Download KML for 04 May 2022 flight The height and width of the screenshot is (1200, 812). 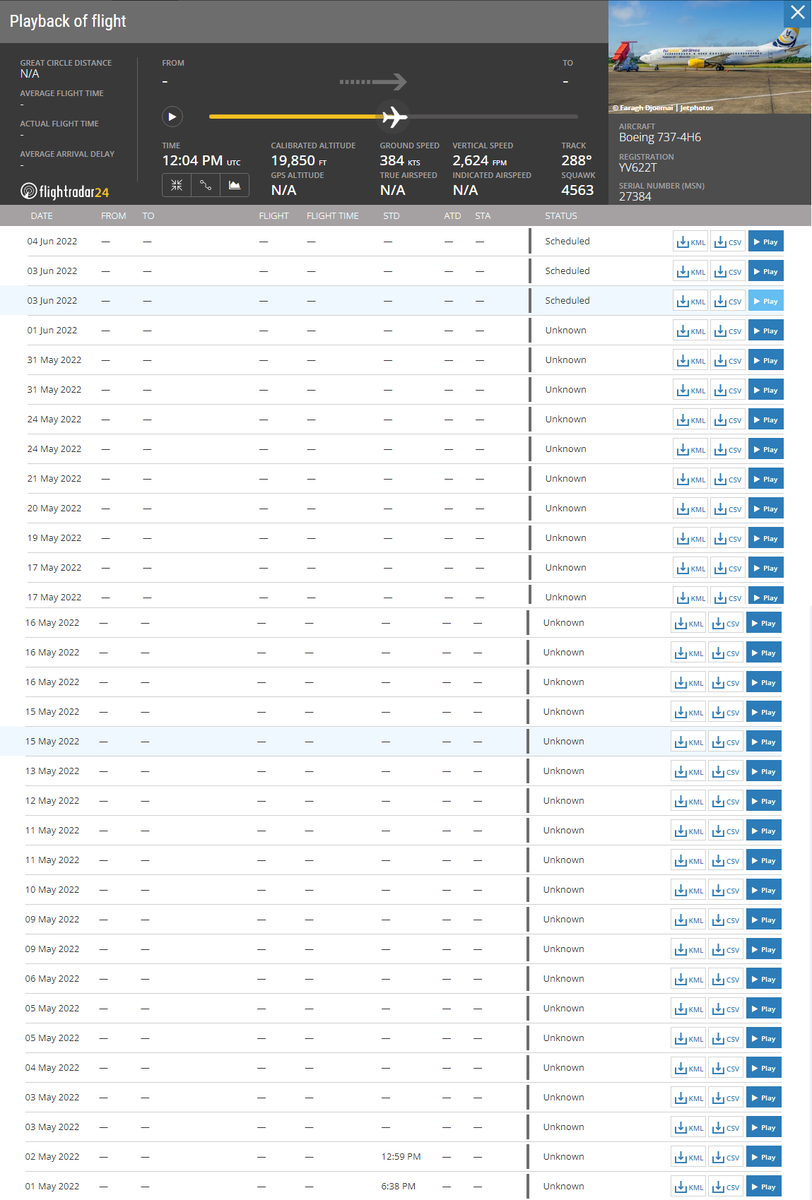[689, 1068]
